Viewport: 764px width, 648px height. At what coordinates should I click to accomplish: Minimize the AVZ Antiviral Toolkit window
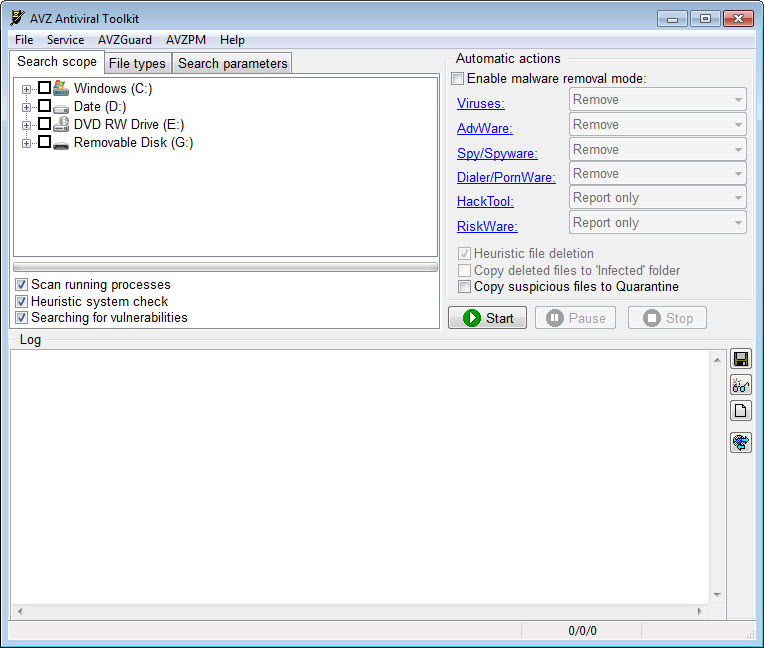[672, 19]
